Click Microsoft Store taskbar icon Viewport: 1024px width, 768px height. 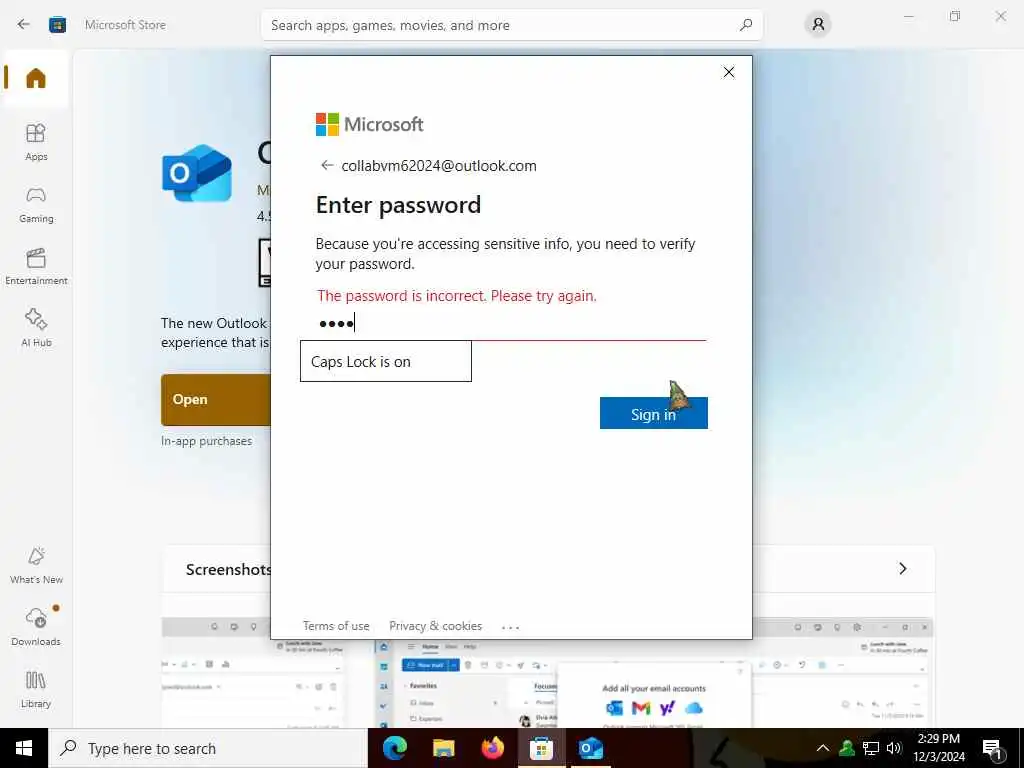pos(541,748)
